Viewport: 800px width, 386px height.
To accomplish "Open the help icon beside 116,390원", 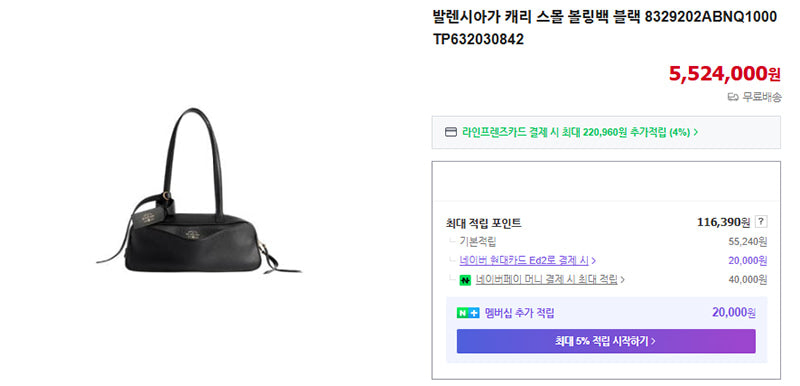I will (x=761, y=222).
